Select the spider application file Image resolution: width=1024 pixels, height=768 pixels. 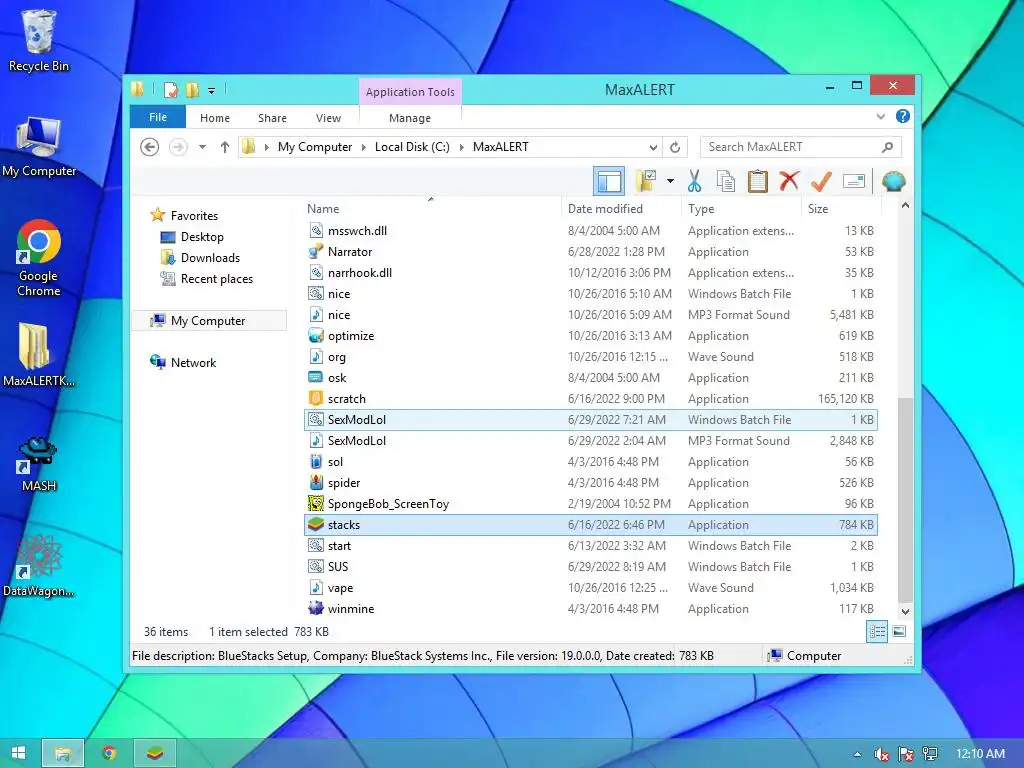591,483
